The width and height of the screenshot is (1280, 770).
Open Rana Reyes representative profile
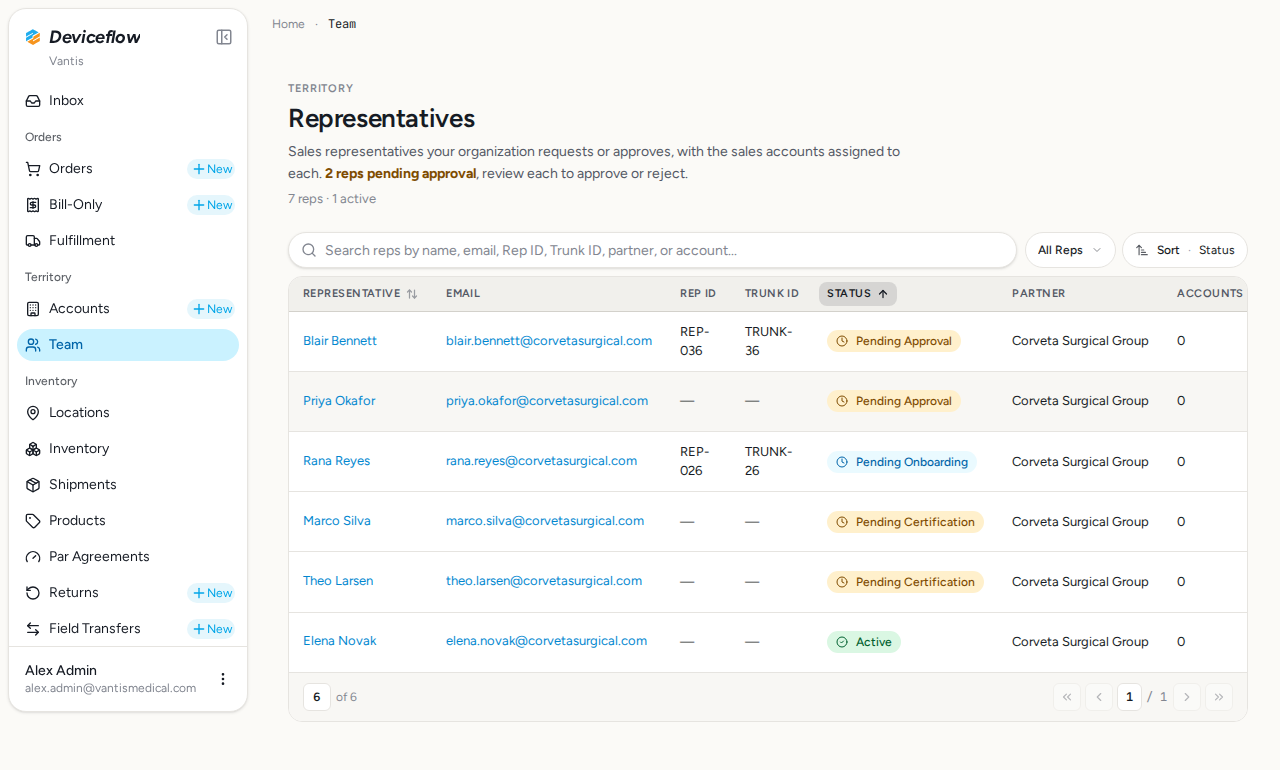click(x=336, y=461)
